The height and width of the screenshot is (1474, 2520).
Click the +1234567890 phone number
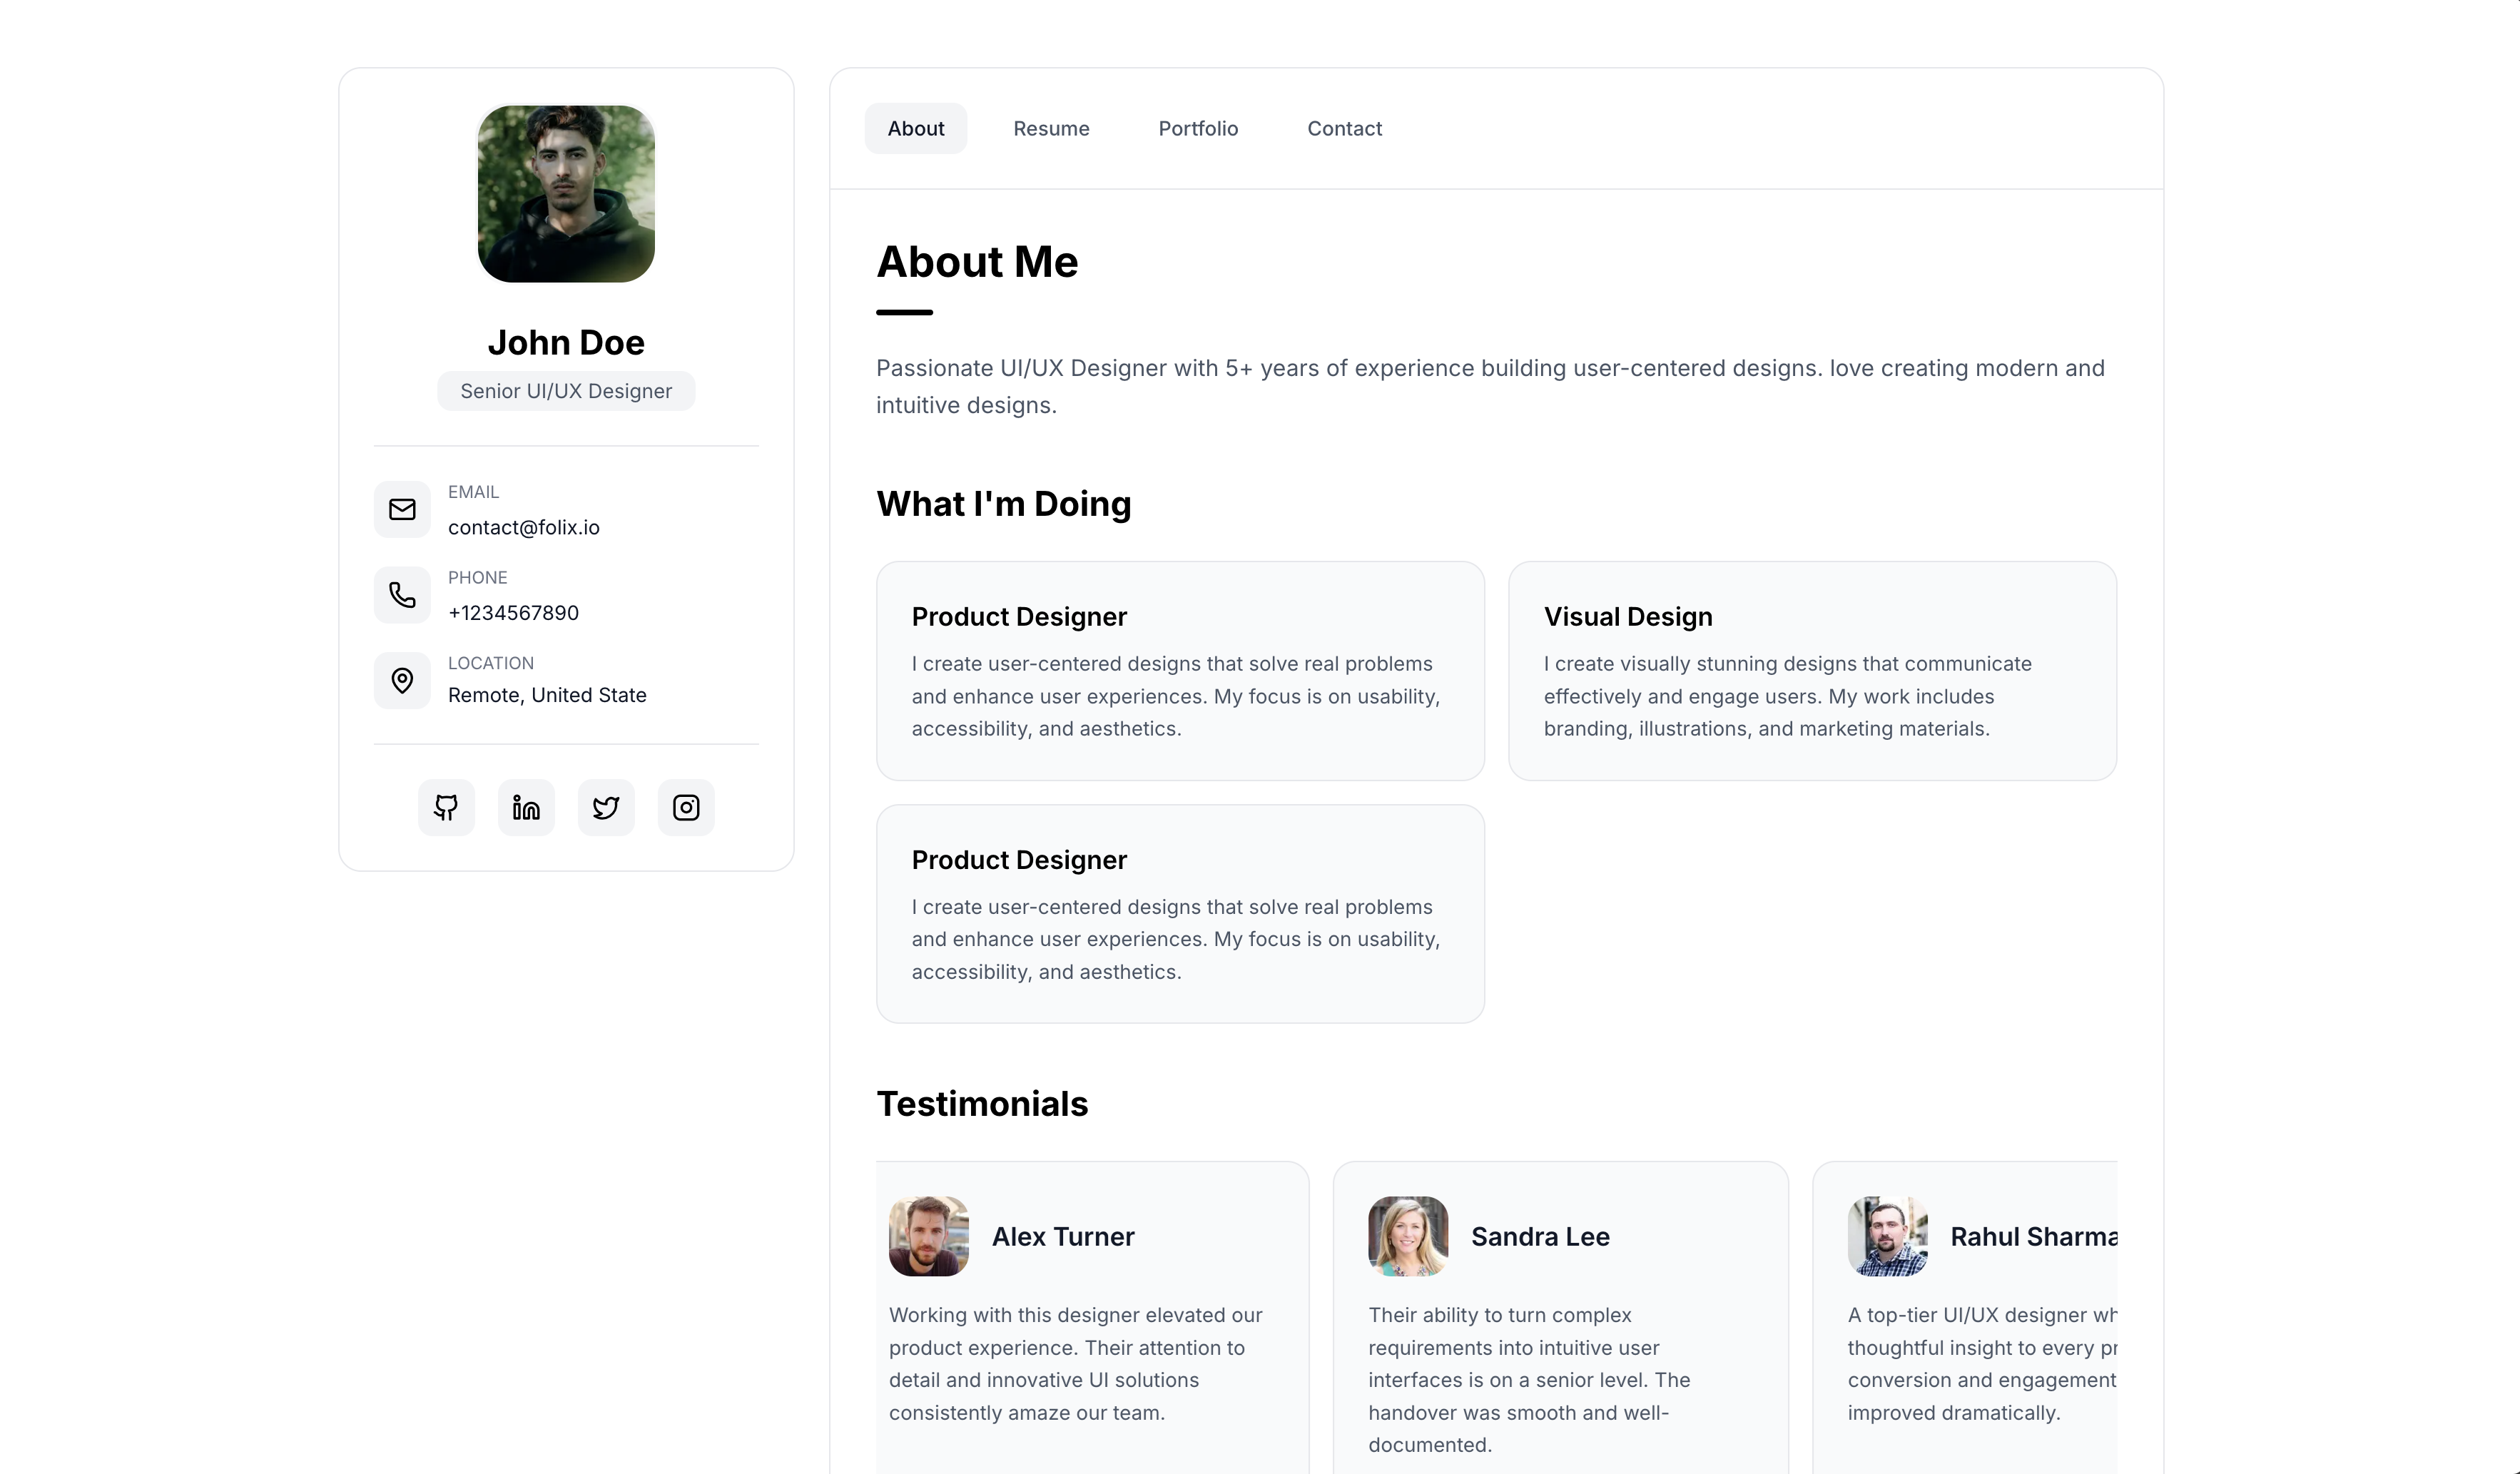click(513, 613)
